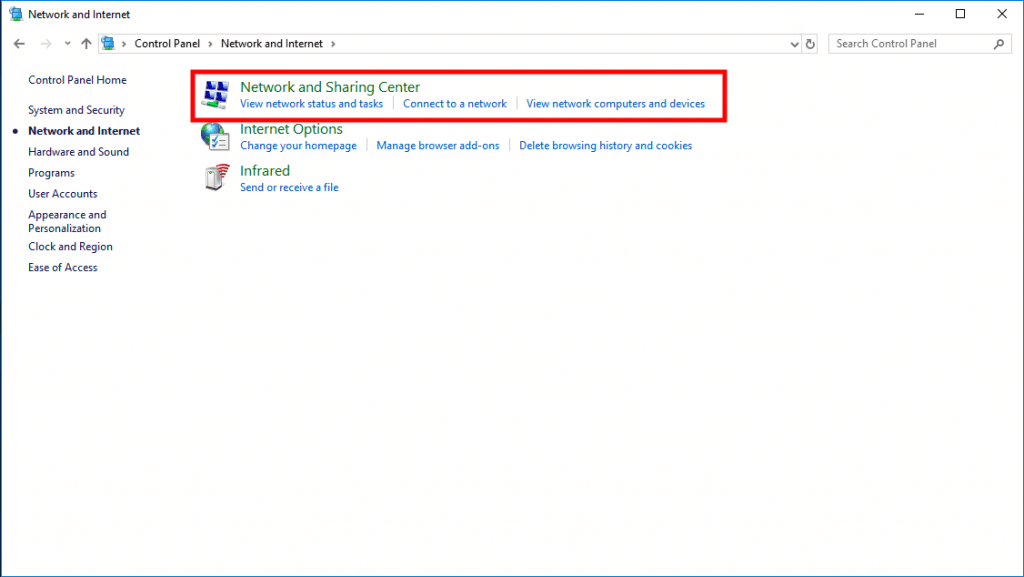The width and height of the screenshot is (1024, 577).
Task: Open the System and Security category
Action: (75, 110)
